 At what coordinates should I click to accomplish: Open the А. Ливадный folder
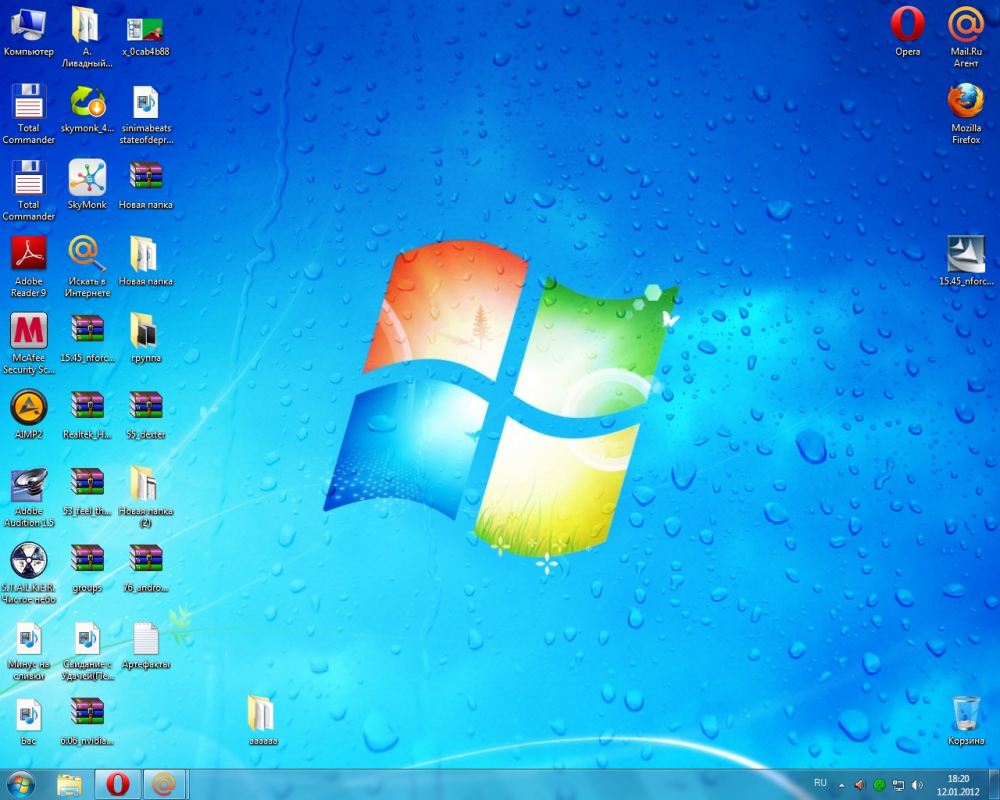(x=87, y=37)
